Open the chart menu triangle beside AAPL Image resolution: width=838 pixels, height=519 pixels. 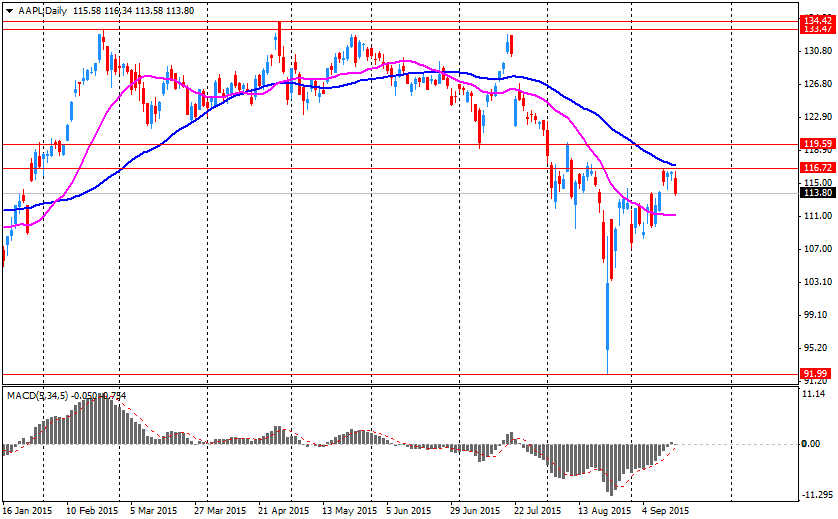10,11
